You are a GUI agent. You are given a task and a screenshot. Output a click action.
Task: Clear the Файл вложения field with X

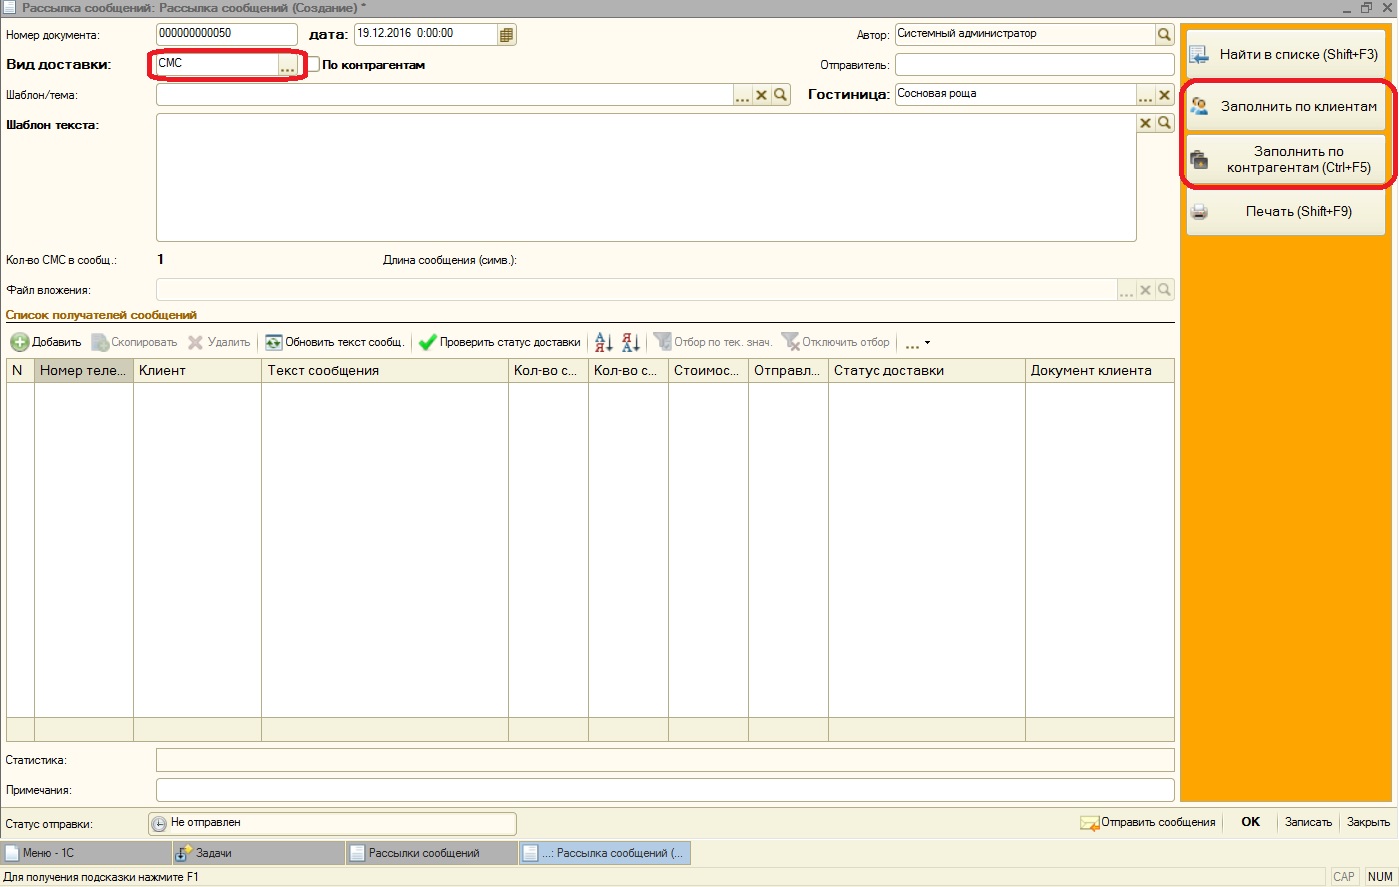tap(1146, 290)
